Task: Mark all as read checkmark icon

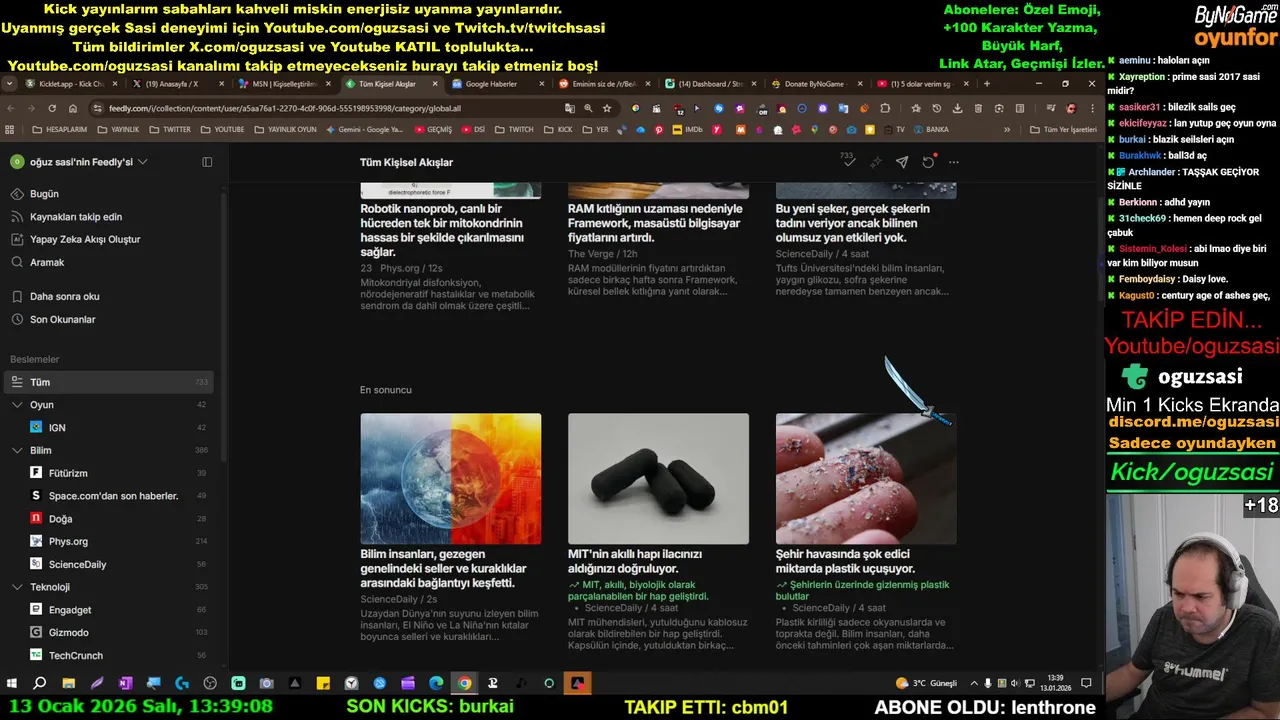Action: point(848,162)
